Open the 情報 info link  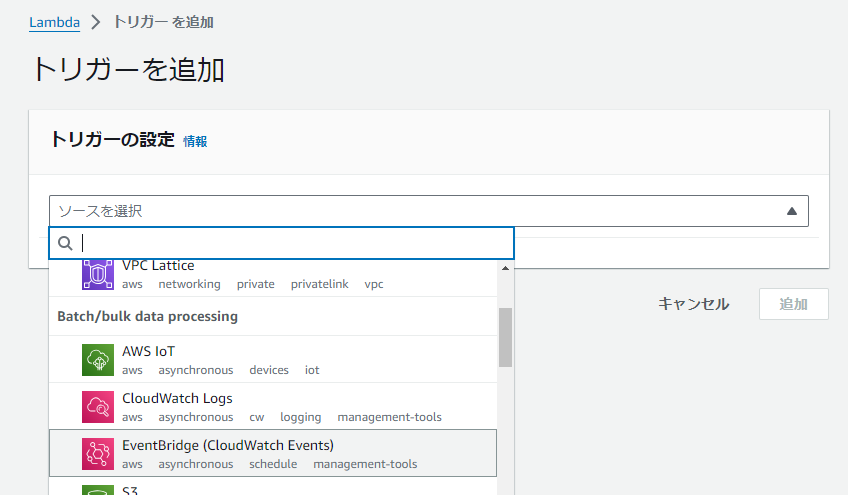(195, 141)
